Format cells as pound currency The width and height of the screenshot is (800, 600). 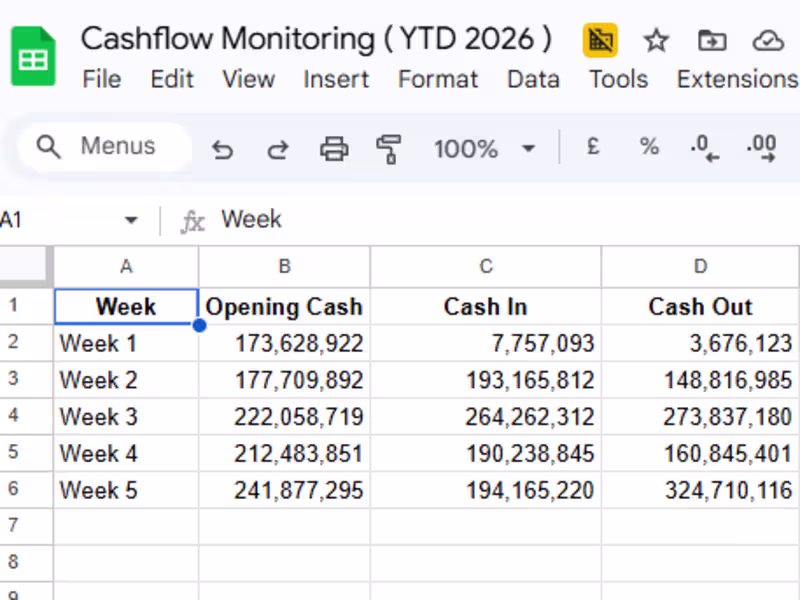tap(593, 147)
